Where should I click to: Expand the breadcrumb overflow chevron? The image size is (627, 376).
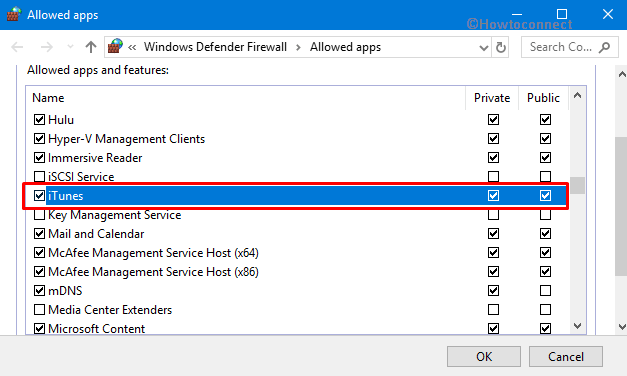[132, 47]
